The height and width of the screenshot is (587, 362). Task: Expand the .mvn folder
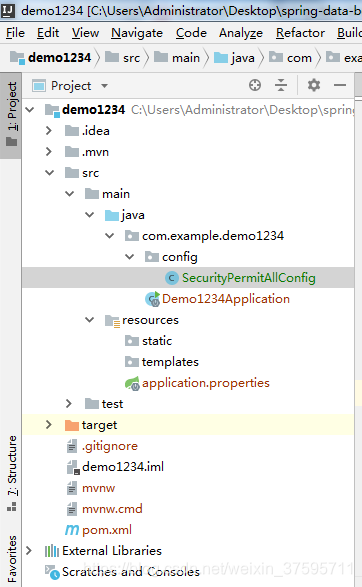(49, 152)
